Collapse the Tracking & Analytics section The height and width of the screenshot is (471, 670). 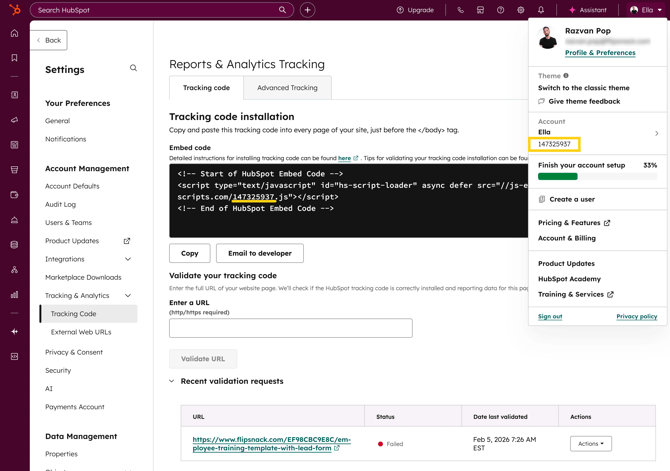pyautogui.click(x=127, y=296)
